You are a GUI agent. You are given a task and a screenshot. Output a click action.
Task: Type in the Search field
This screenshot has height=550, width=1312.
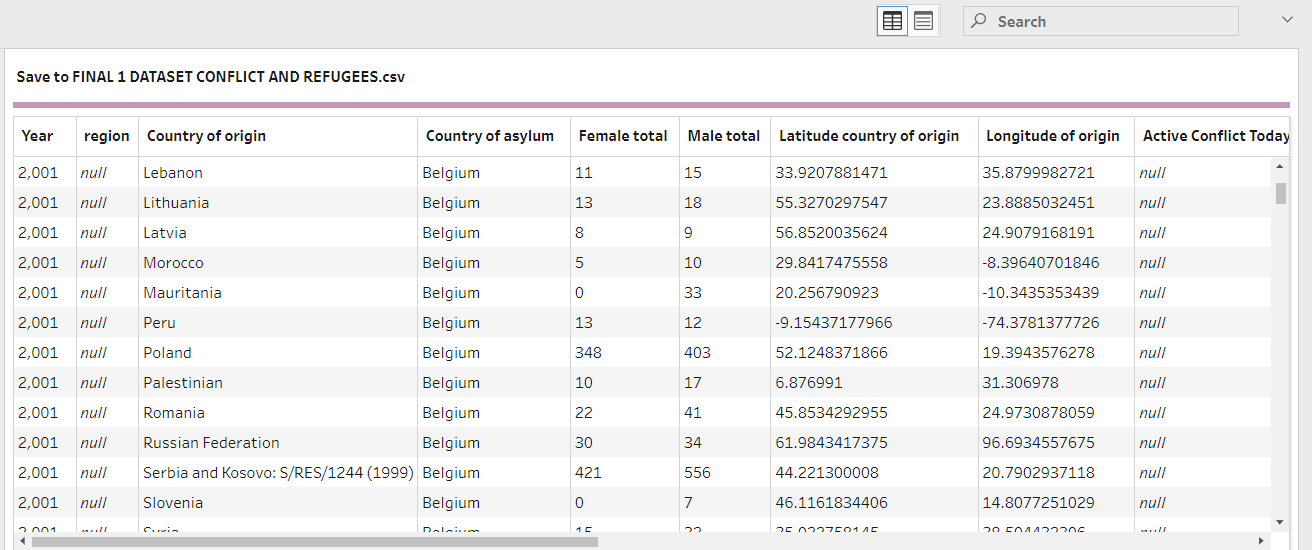tap(1110, 21)
